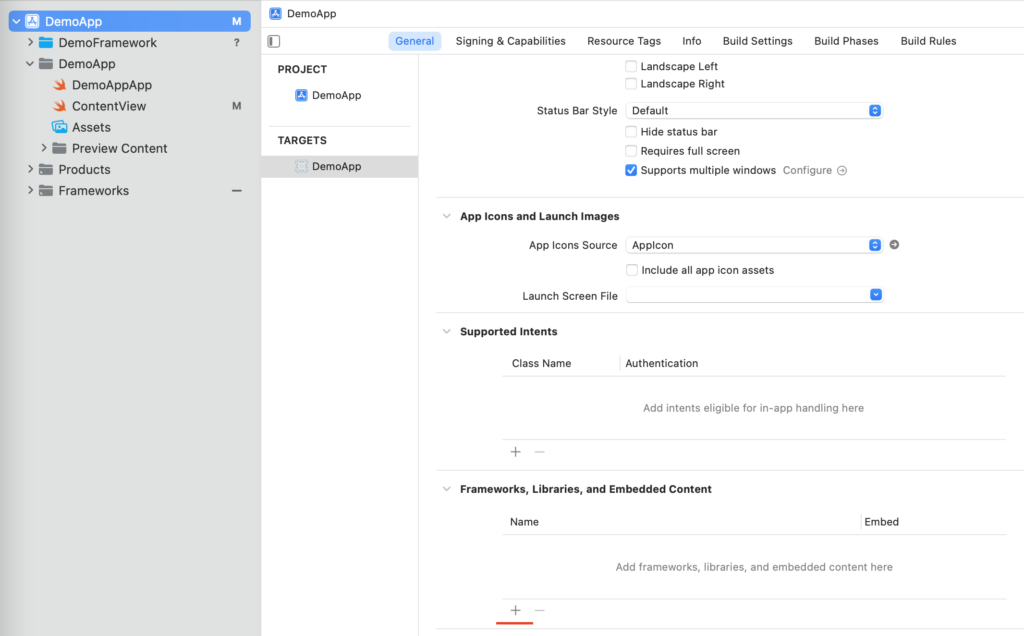The width and height of the screenshot is (1024, 636).
Task: Open the Status Bar Style dropdown
Action: [754, 110]
